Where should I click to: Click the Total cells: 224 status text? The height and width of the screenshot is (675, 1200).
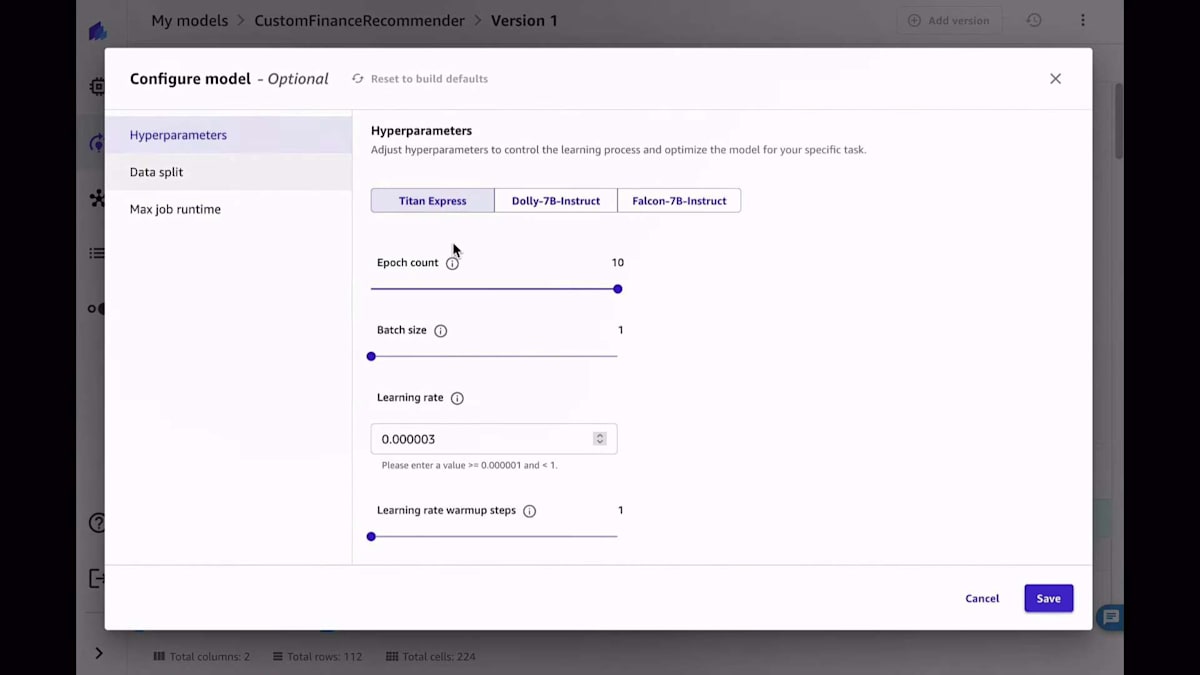click(432, 657)
